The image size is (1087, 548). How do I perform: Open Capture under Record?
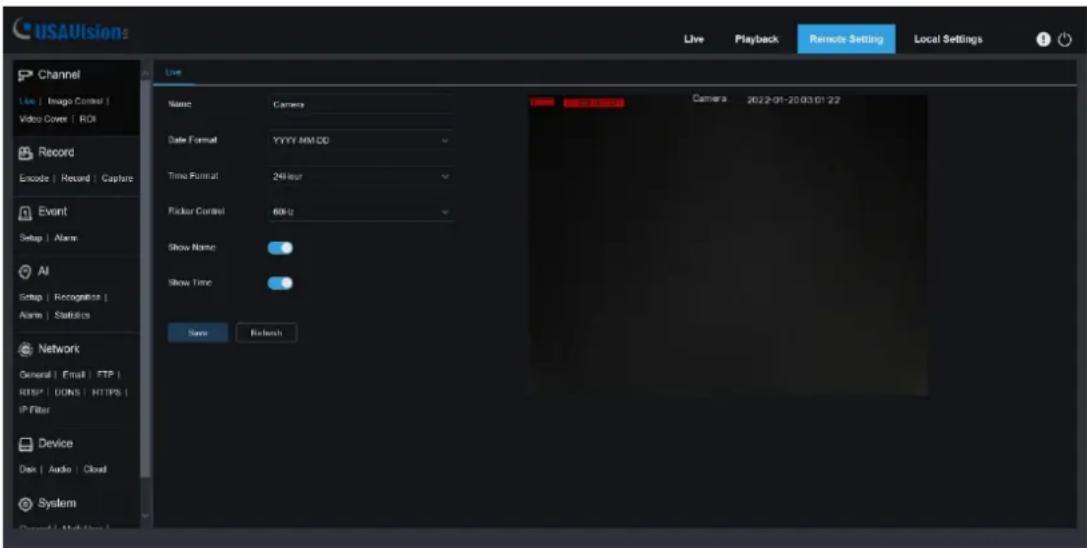pos(116,179)
